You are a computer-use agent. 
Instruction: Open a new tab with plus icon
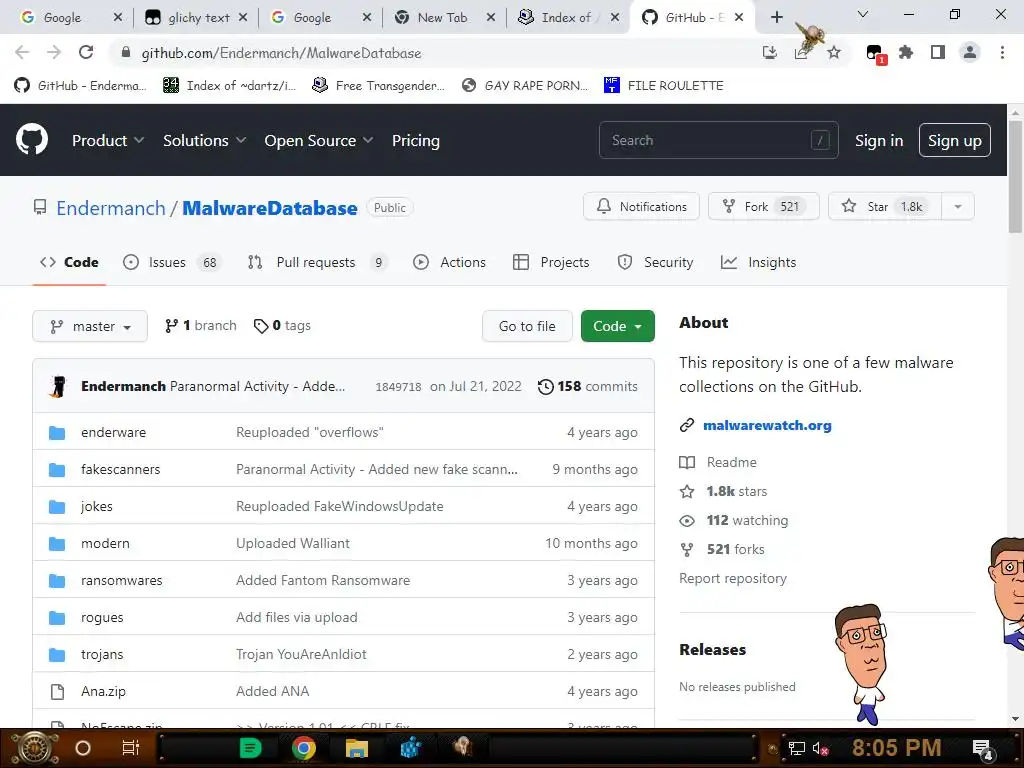coord(776,18)
